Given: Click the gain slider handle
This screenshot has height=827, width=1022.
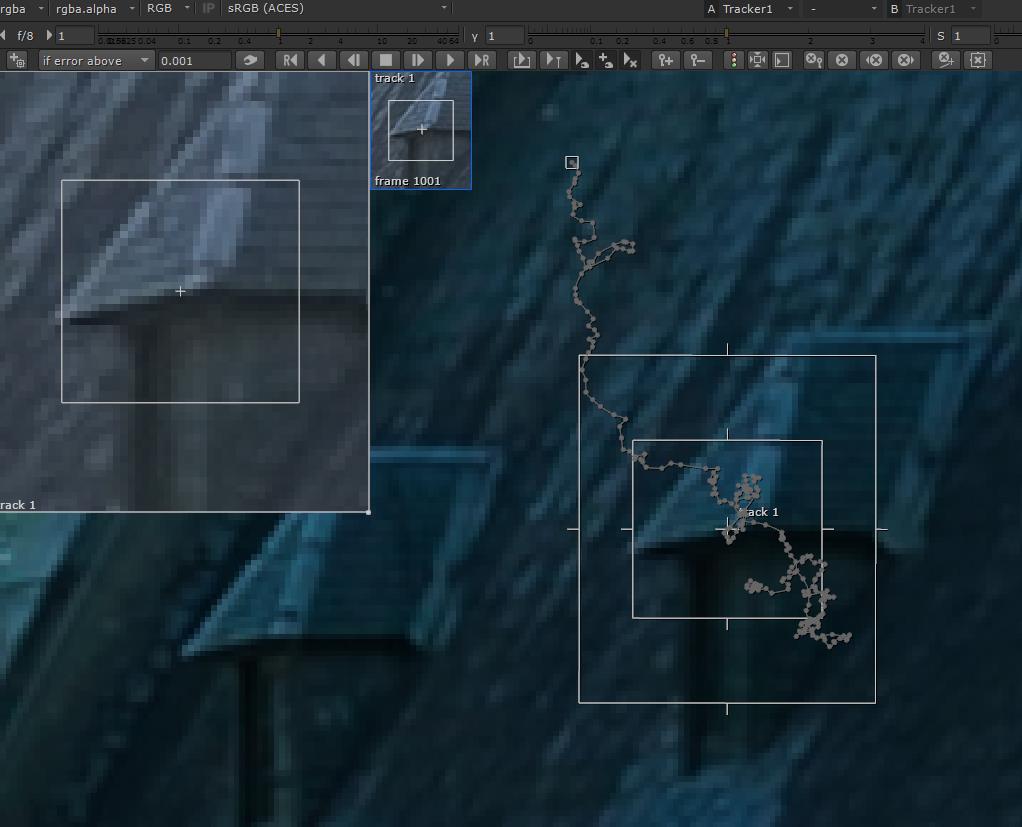Looking at the screenshot, I should click(278, 35).
